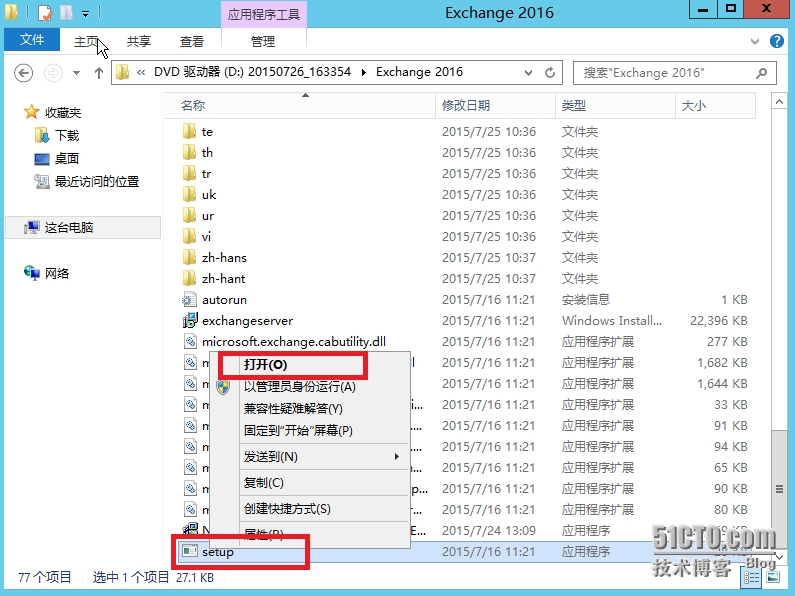
Task: Click the search magnifier icon
Action: [761, 73]
